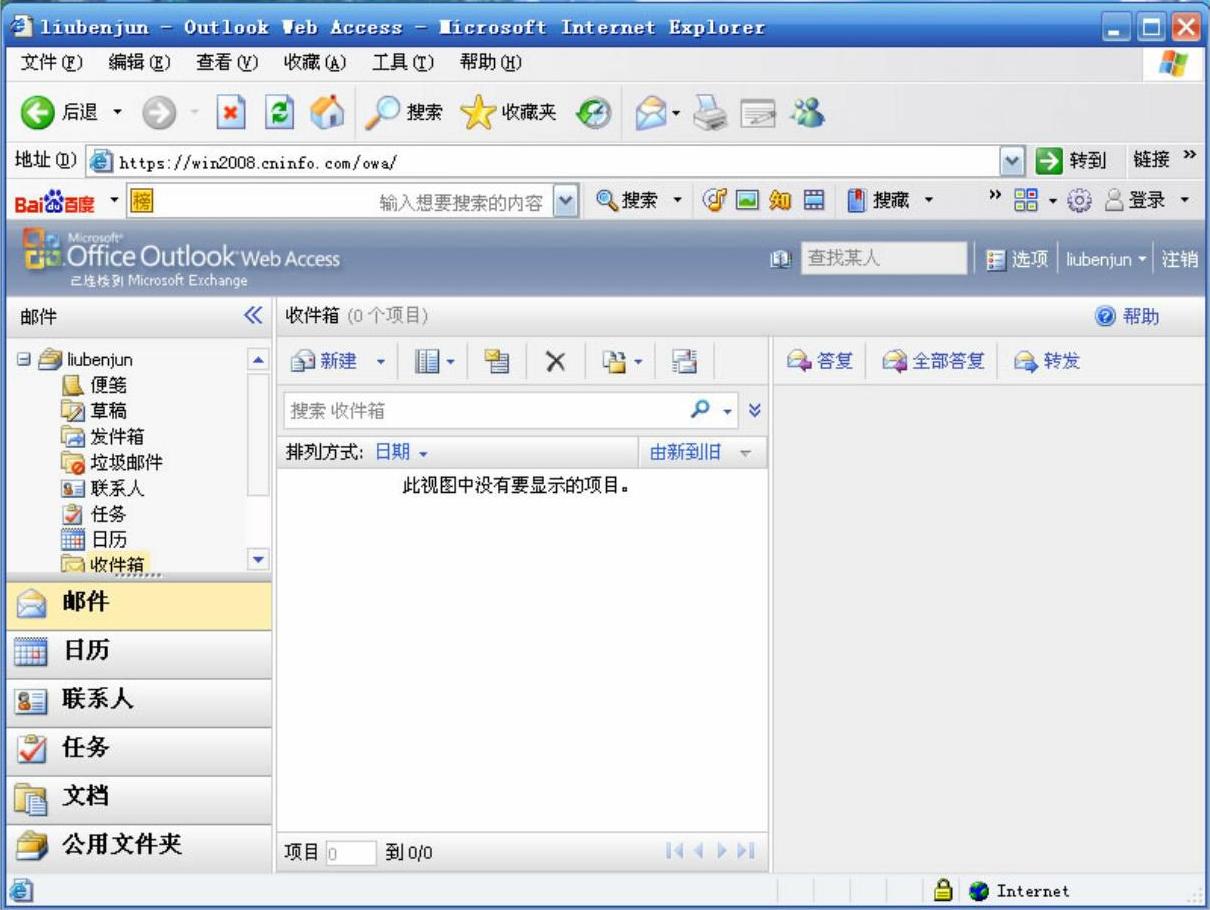
Task: Click 转发 to forward the message
Action: click(x=1047, y=361)
